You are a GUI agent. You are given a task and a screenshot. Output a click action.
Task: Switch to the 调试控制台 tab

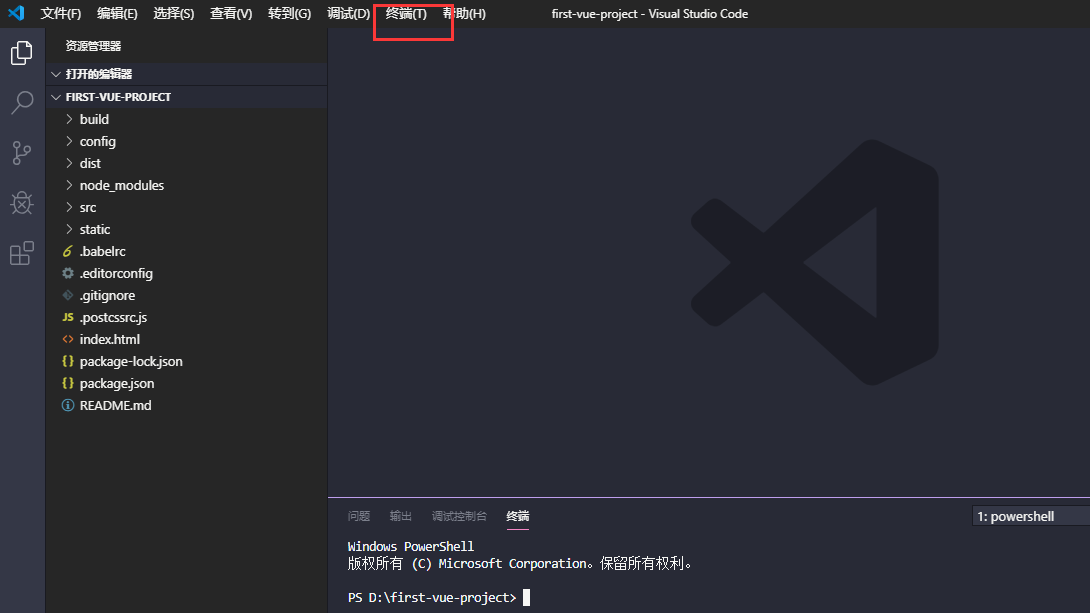459,516
